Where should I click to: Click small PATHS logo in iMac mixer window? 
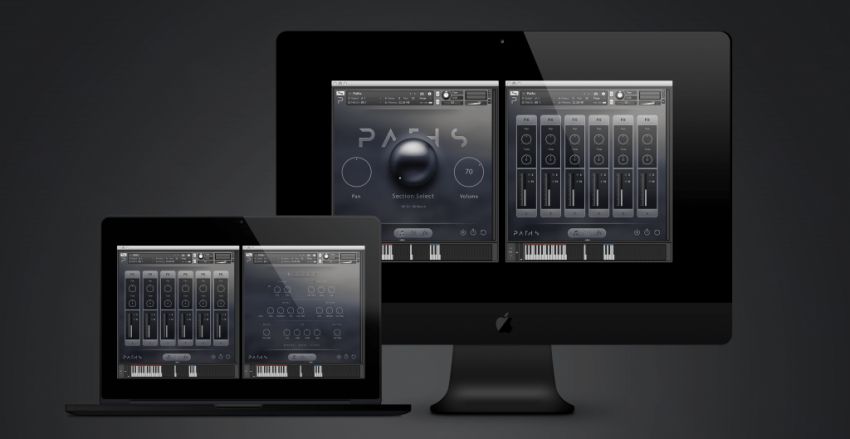(527, 233)
